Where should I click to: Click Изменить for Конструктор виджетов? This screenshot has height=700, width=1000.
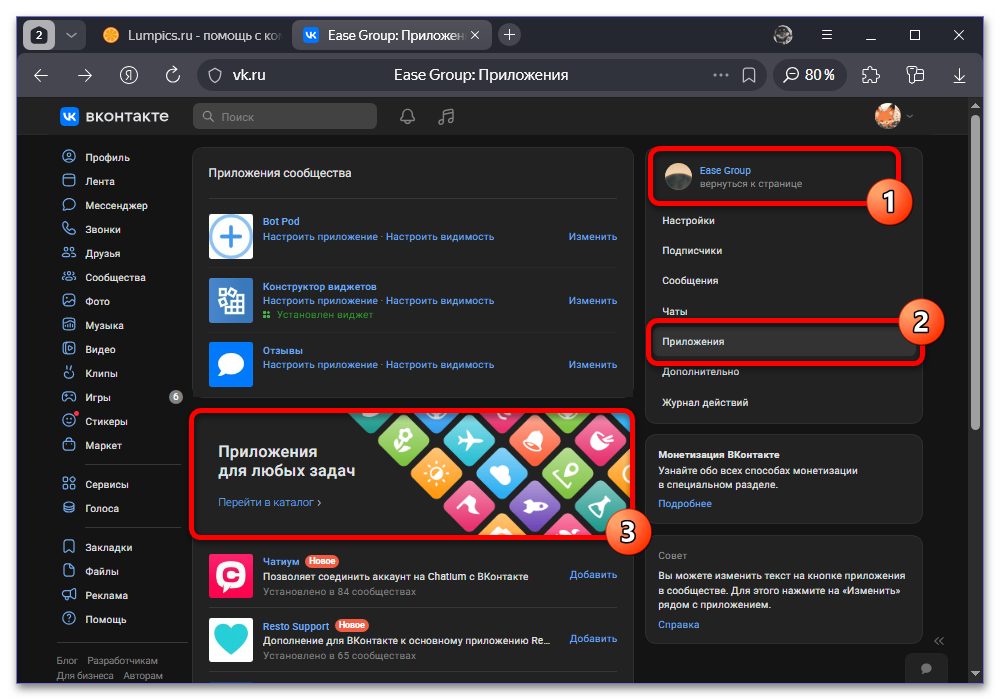(x=592, y=300)
